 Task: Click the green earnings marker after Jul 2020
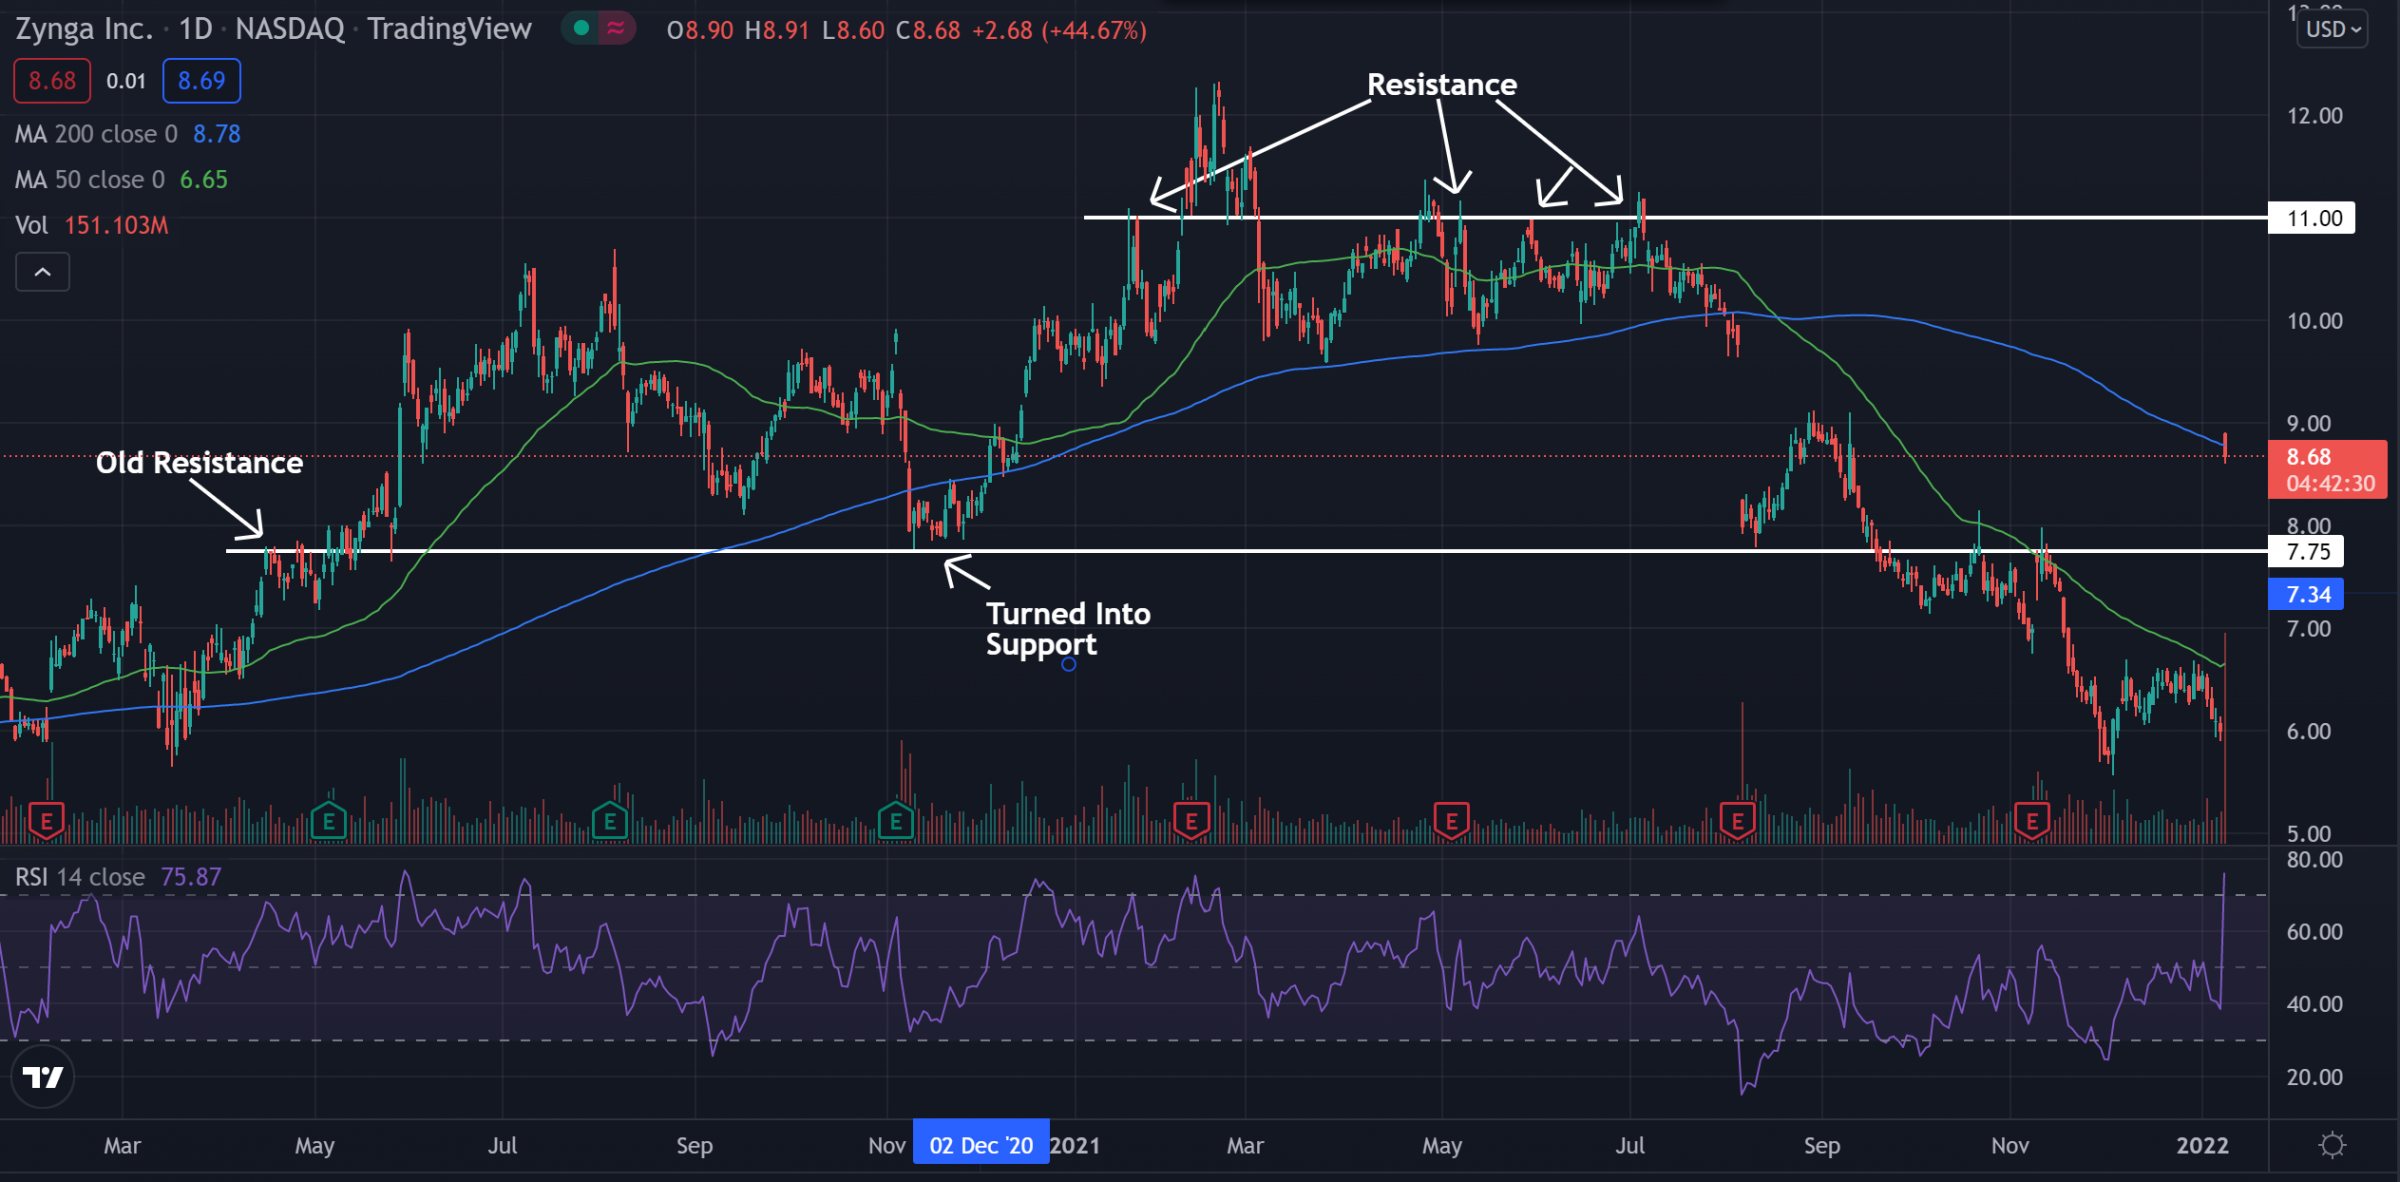(x=610, y=822)
